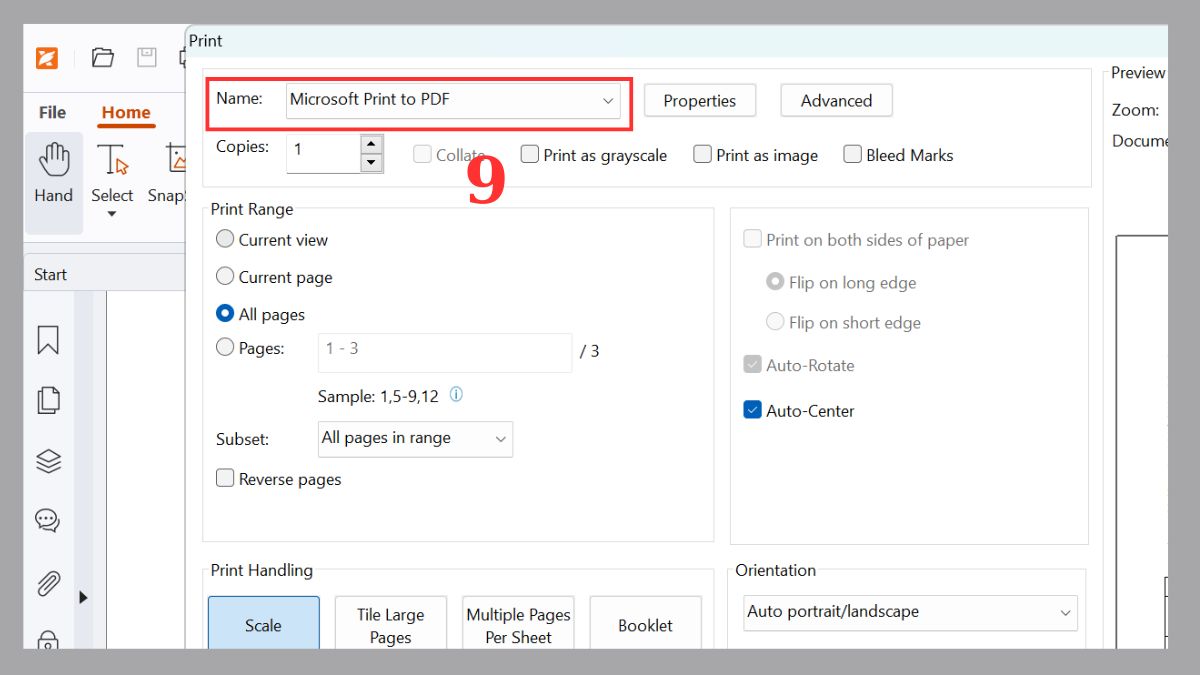Select the Booklet print handling option

[646, 623]
